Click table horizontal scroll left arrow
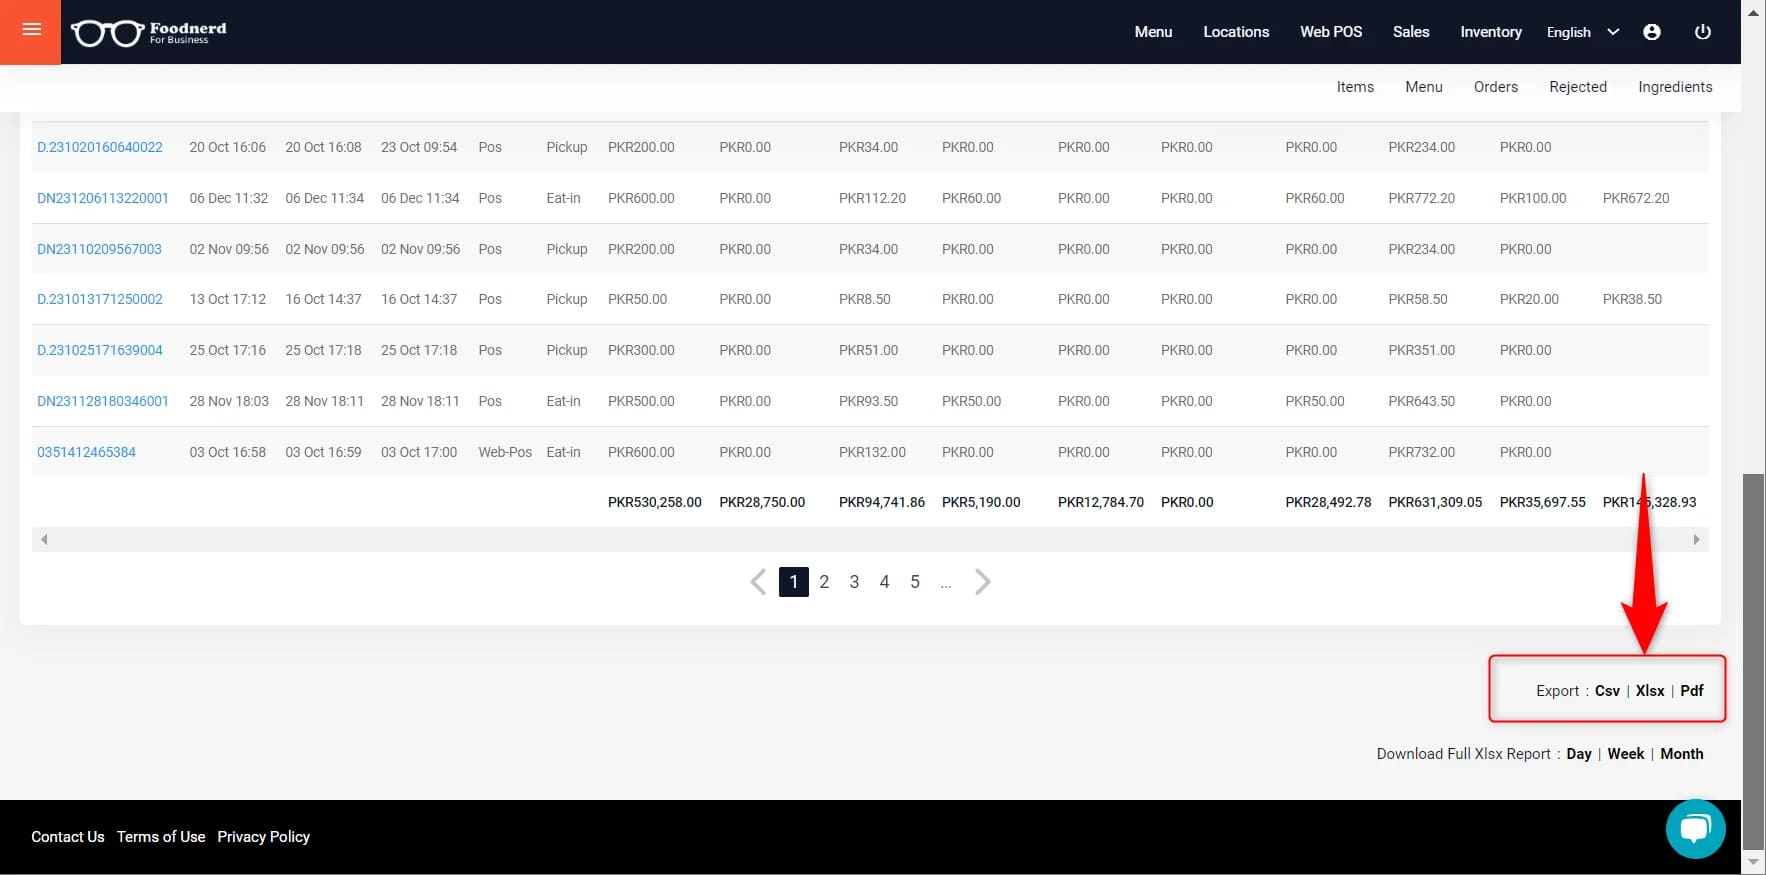This screenshot has width=1766, height=875. (x=44, y=540)
